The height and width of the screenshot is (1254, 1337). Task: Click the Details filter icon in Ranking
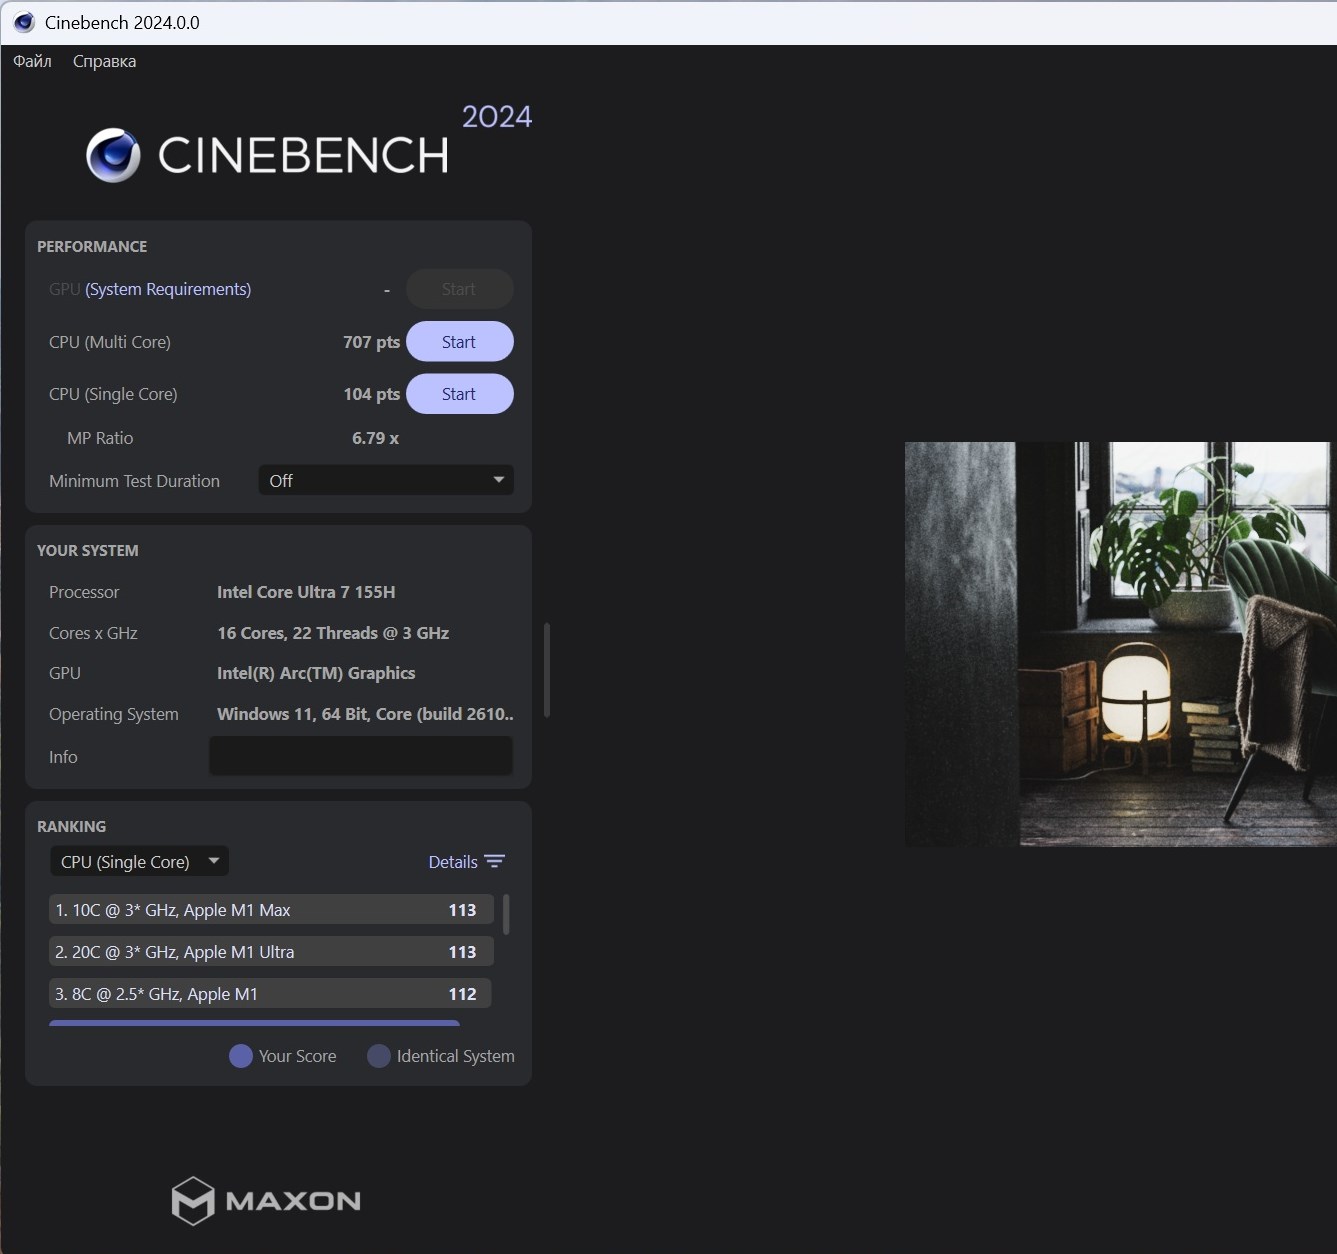[494, 862]
